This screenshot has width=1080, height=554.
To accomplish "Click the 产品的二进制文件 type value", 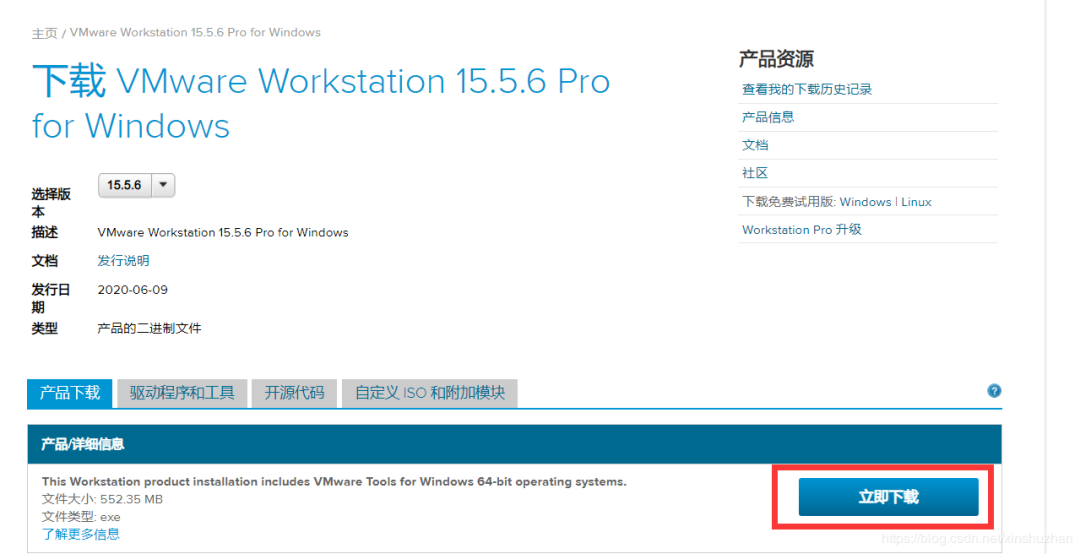I will [149, 328].
